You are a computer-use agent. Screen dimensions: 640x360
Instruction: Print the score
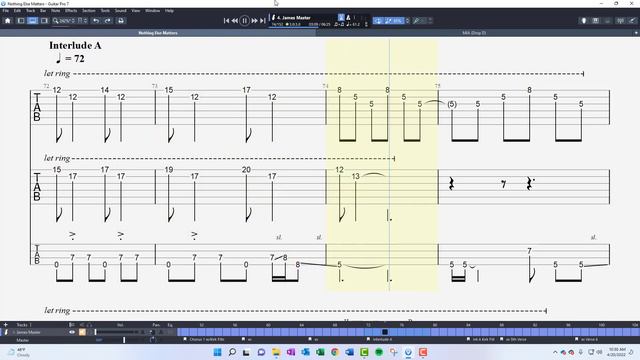coord(121,21)
